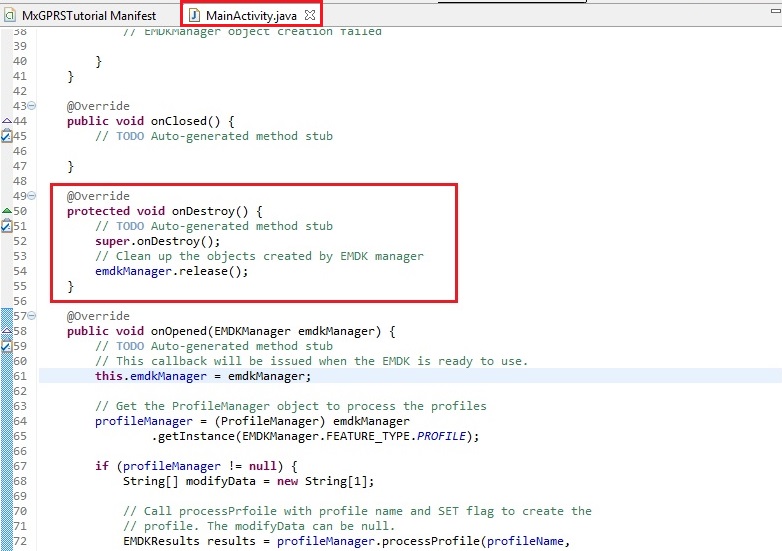Click the Java file icon on MainActivity.java tab

coord(194,16)
